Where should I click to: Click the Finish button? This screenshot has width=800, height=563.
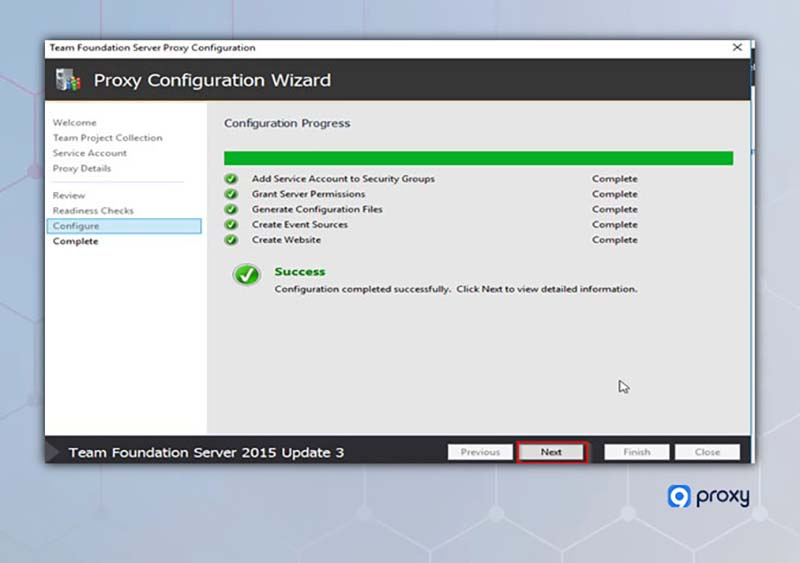[x=636, y=452]
